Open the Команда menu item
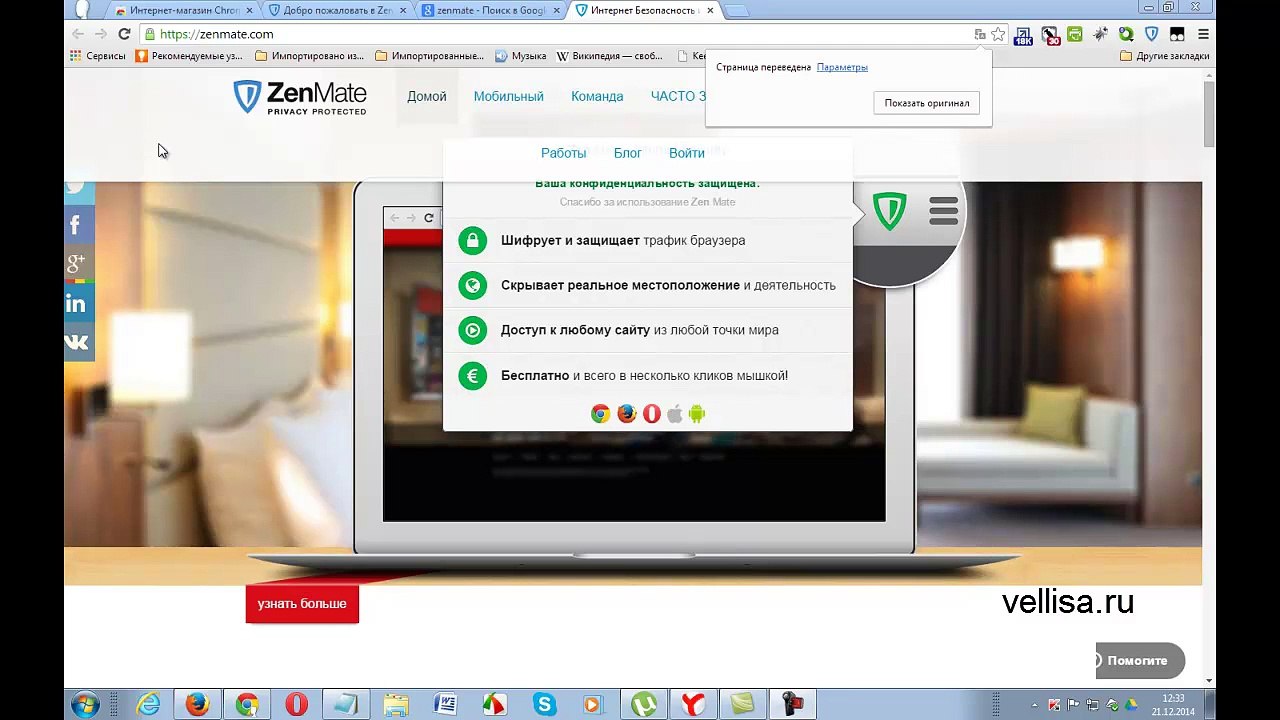1280x720 pixels. pyautogui.click(x=597, y=96)
